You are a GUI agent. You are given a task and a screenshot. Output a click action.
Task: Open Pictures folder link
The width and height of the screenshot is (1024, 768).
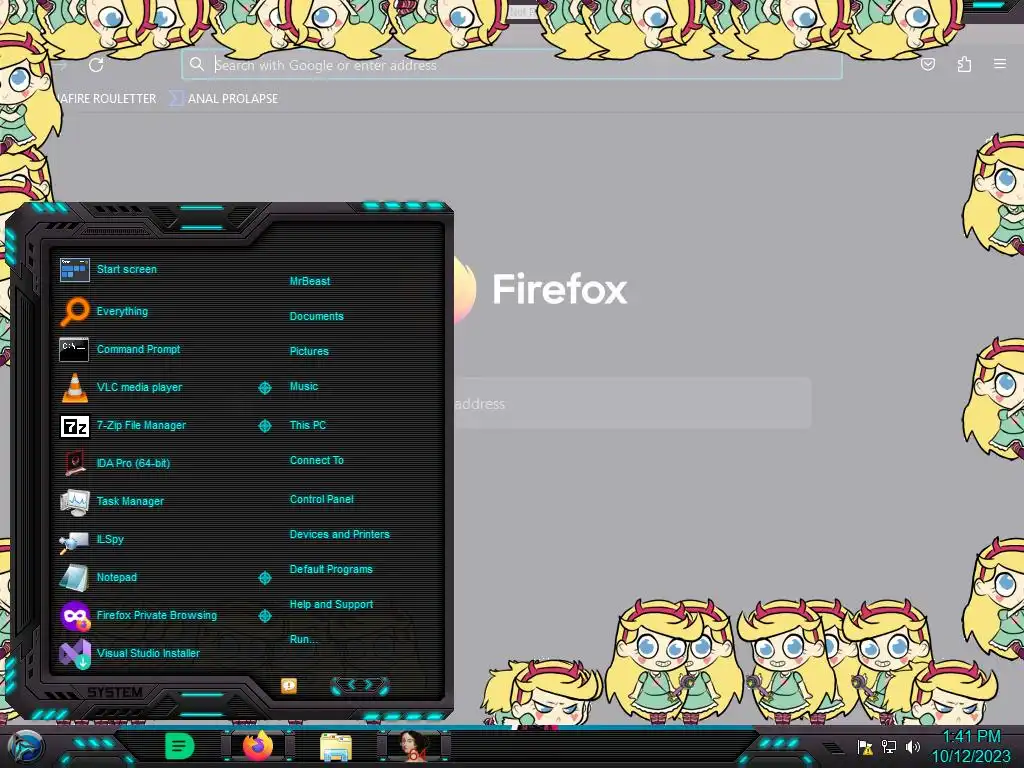click(x=309, y=351)
